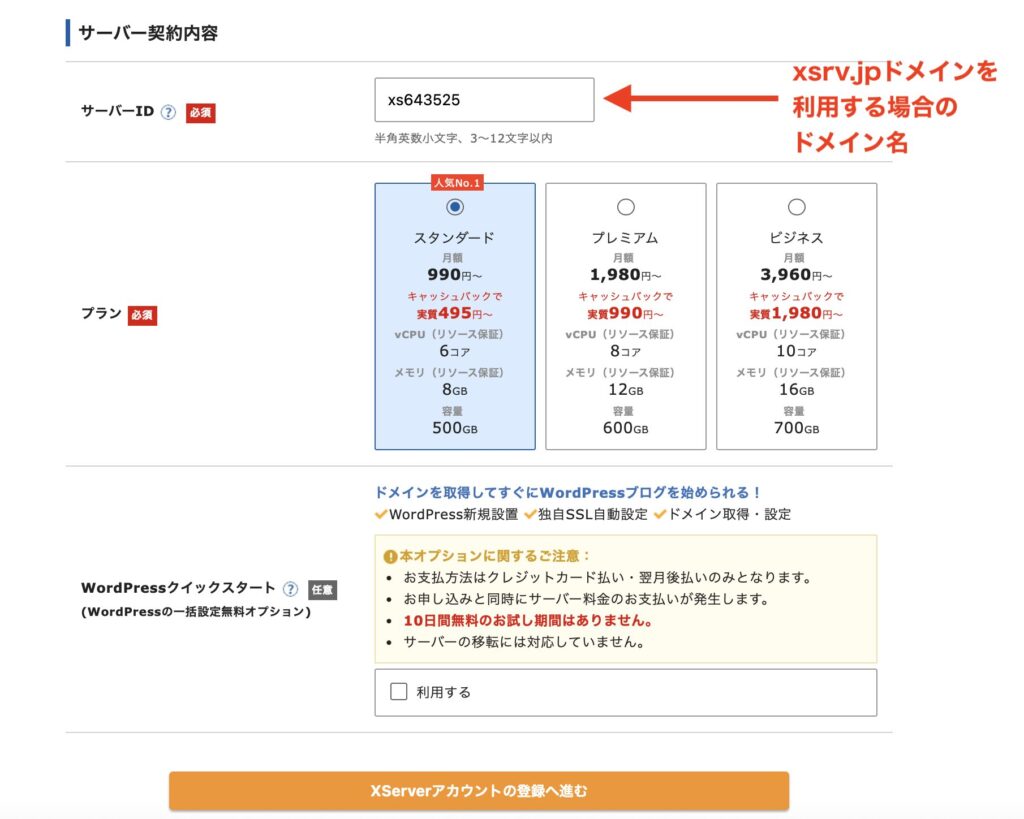Click the 10日間無料のお試し期間はありません warning text
This screenshot has height=819, width=1024.
[x=528, y=620]
